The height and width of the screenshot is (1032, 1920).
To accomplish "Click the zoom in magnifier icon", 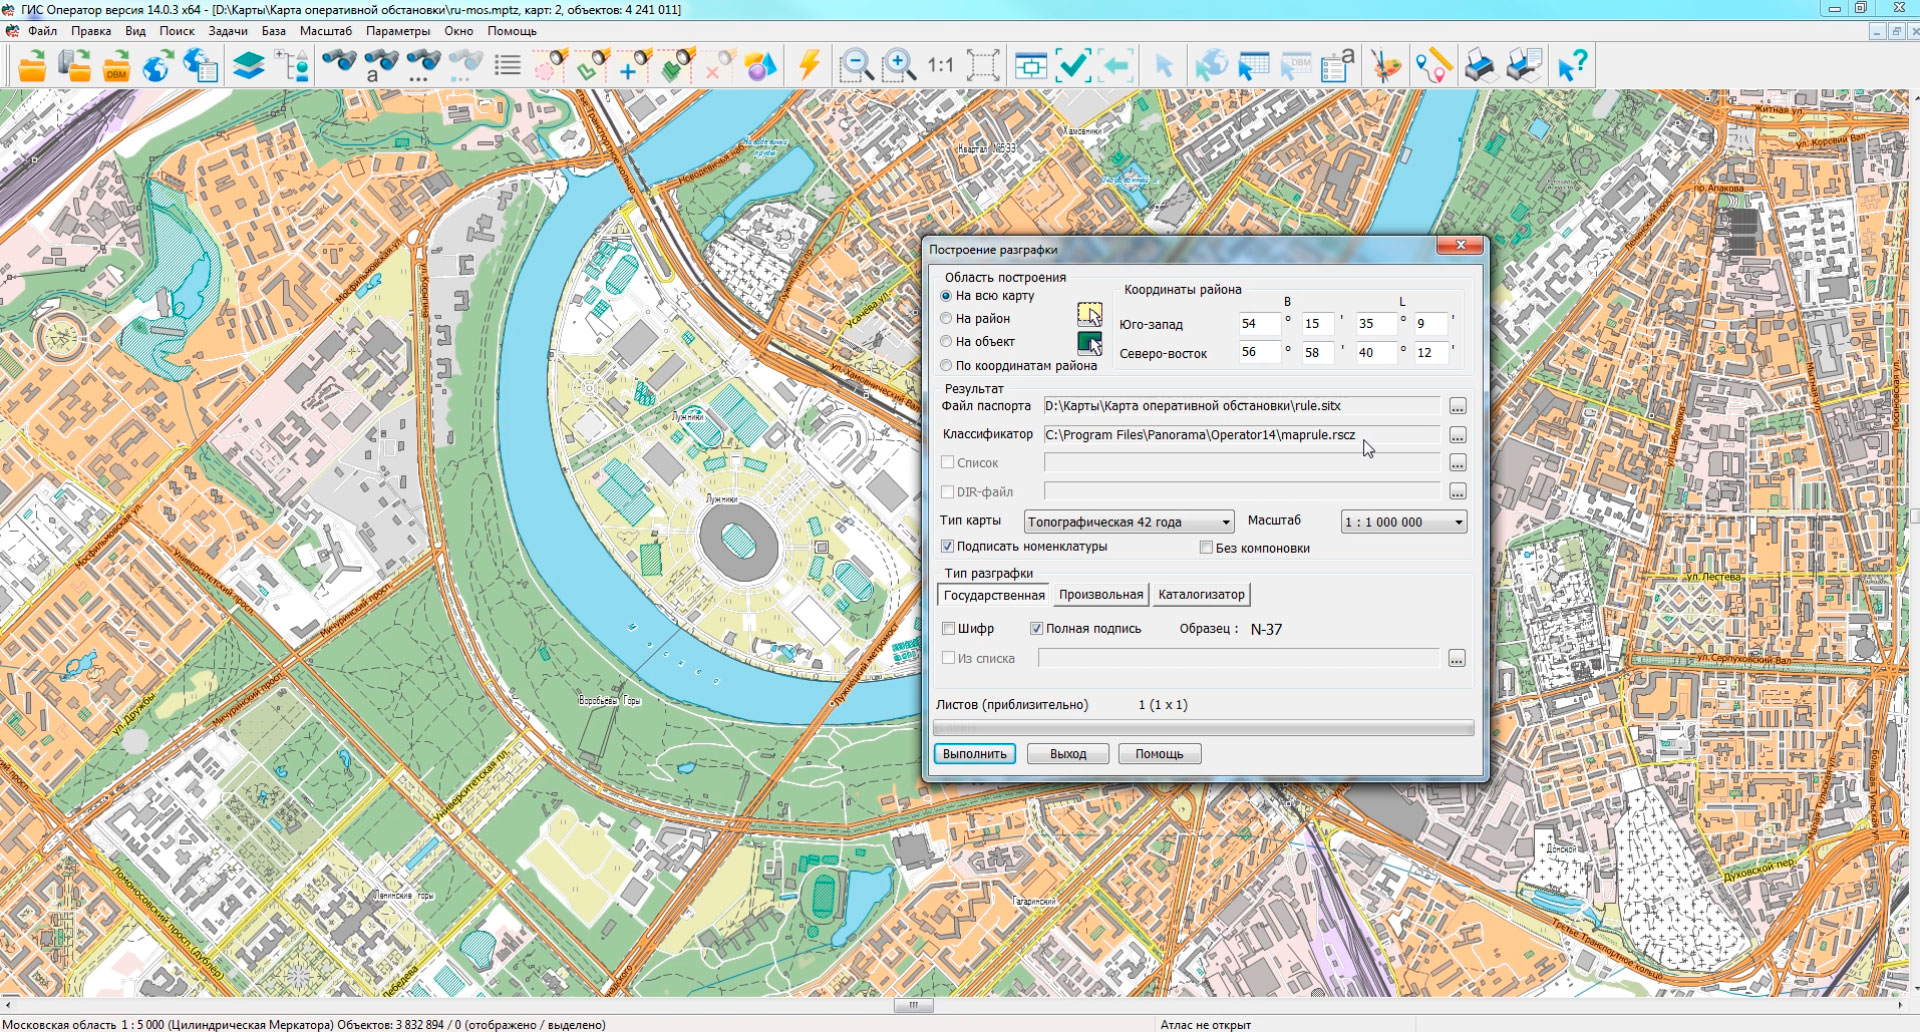I will point(898,66).
